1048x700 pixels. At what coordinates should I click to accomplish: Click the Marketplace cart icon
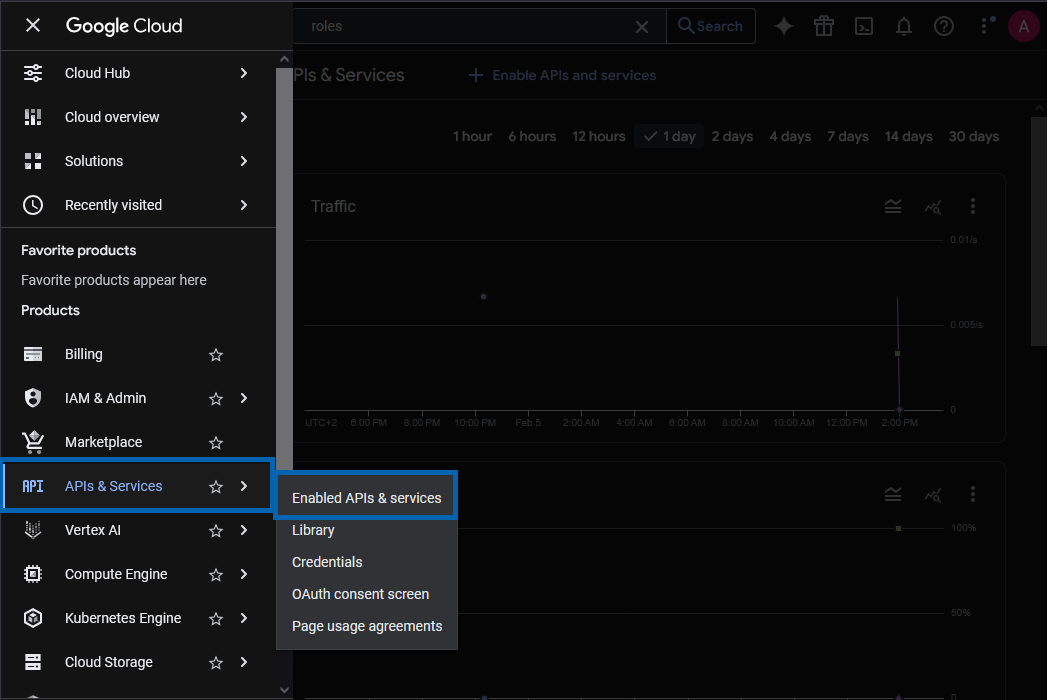tap(33, 442)
